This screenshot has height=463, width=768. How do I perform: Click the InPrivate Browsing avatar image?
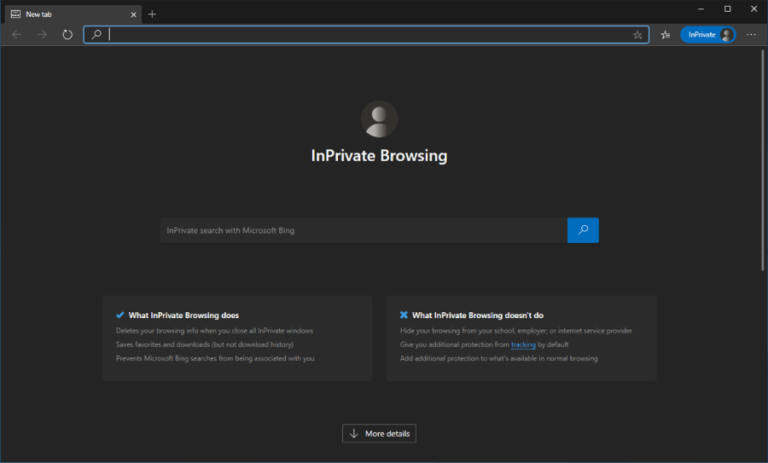coord(379,119)
